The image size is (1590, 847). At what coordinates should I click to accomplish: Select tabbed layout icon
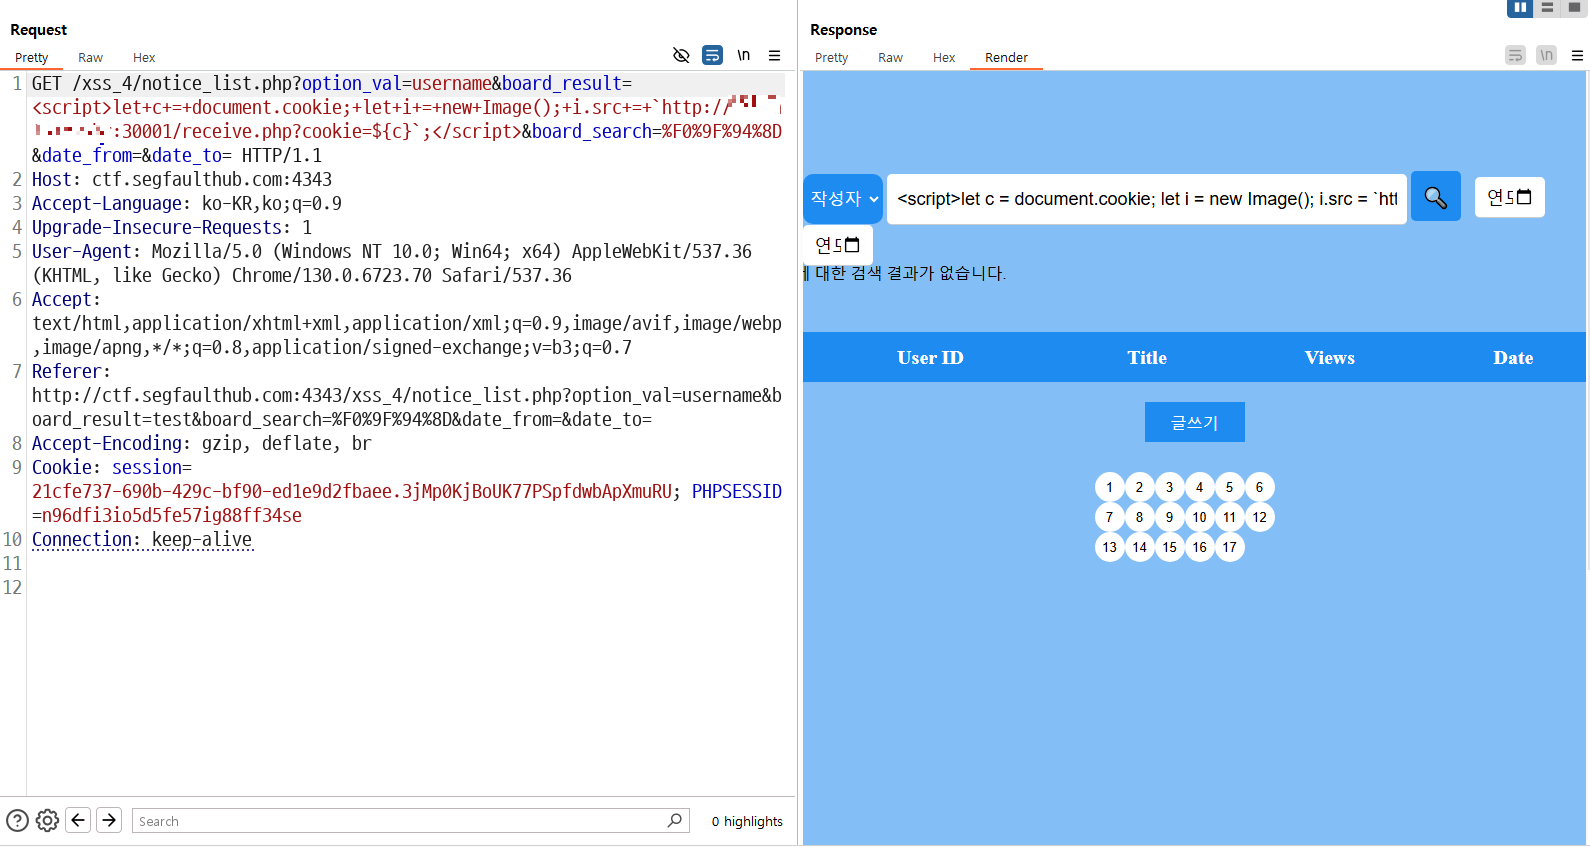coord(1574,7)
